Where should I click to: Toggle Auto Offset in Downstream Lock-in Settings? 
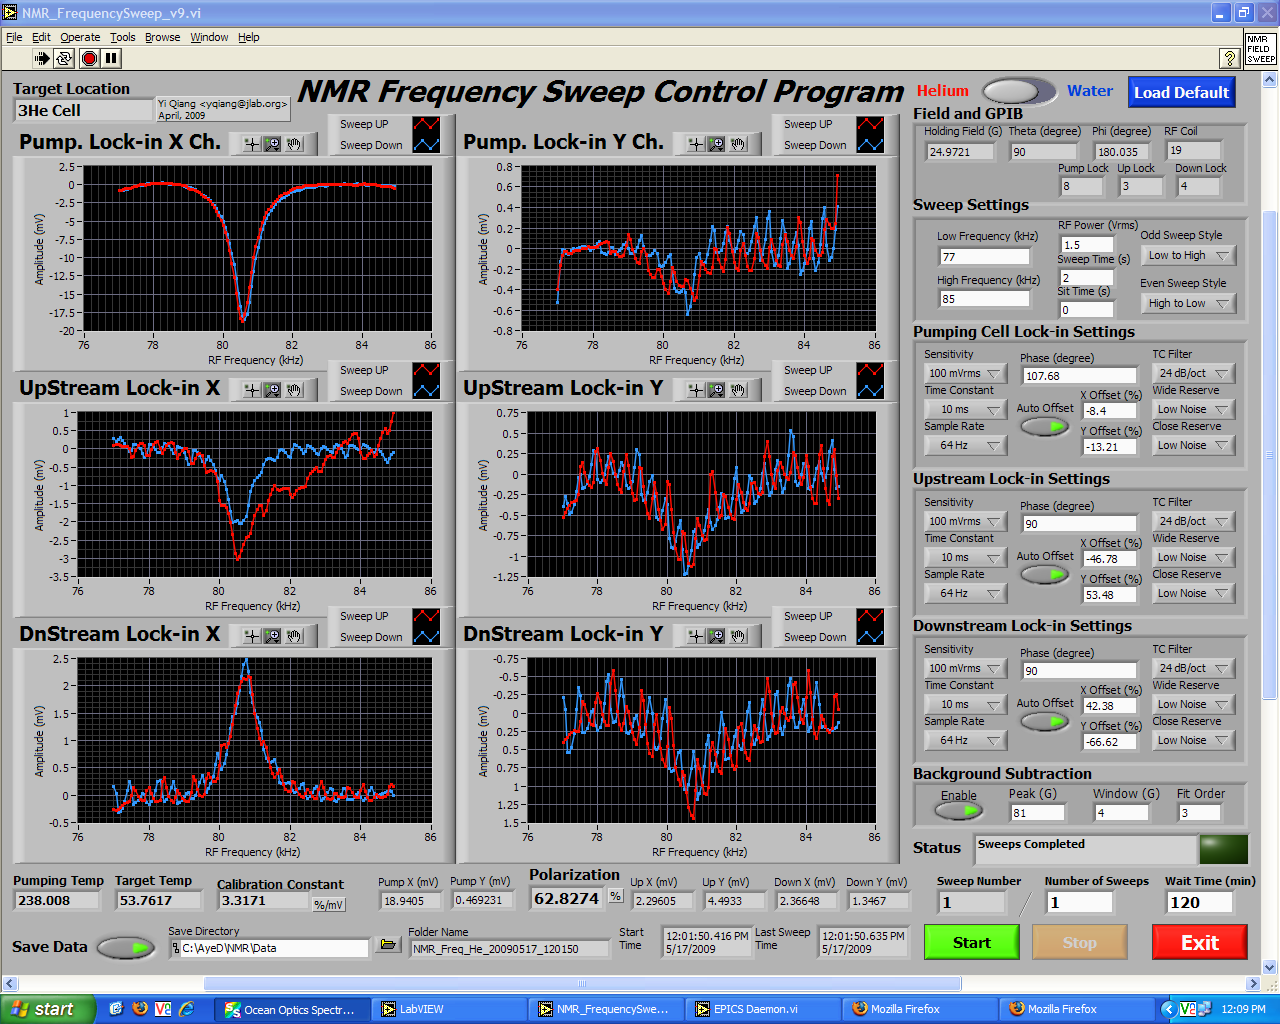tap(1044, 721)
